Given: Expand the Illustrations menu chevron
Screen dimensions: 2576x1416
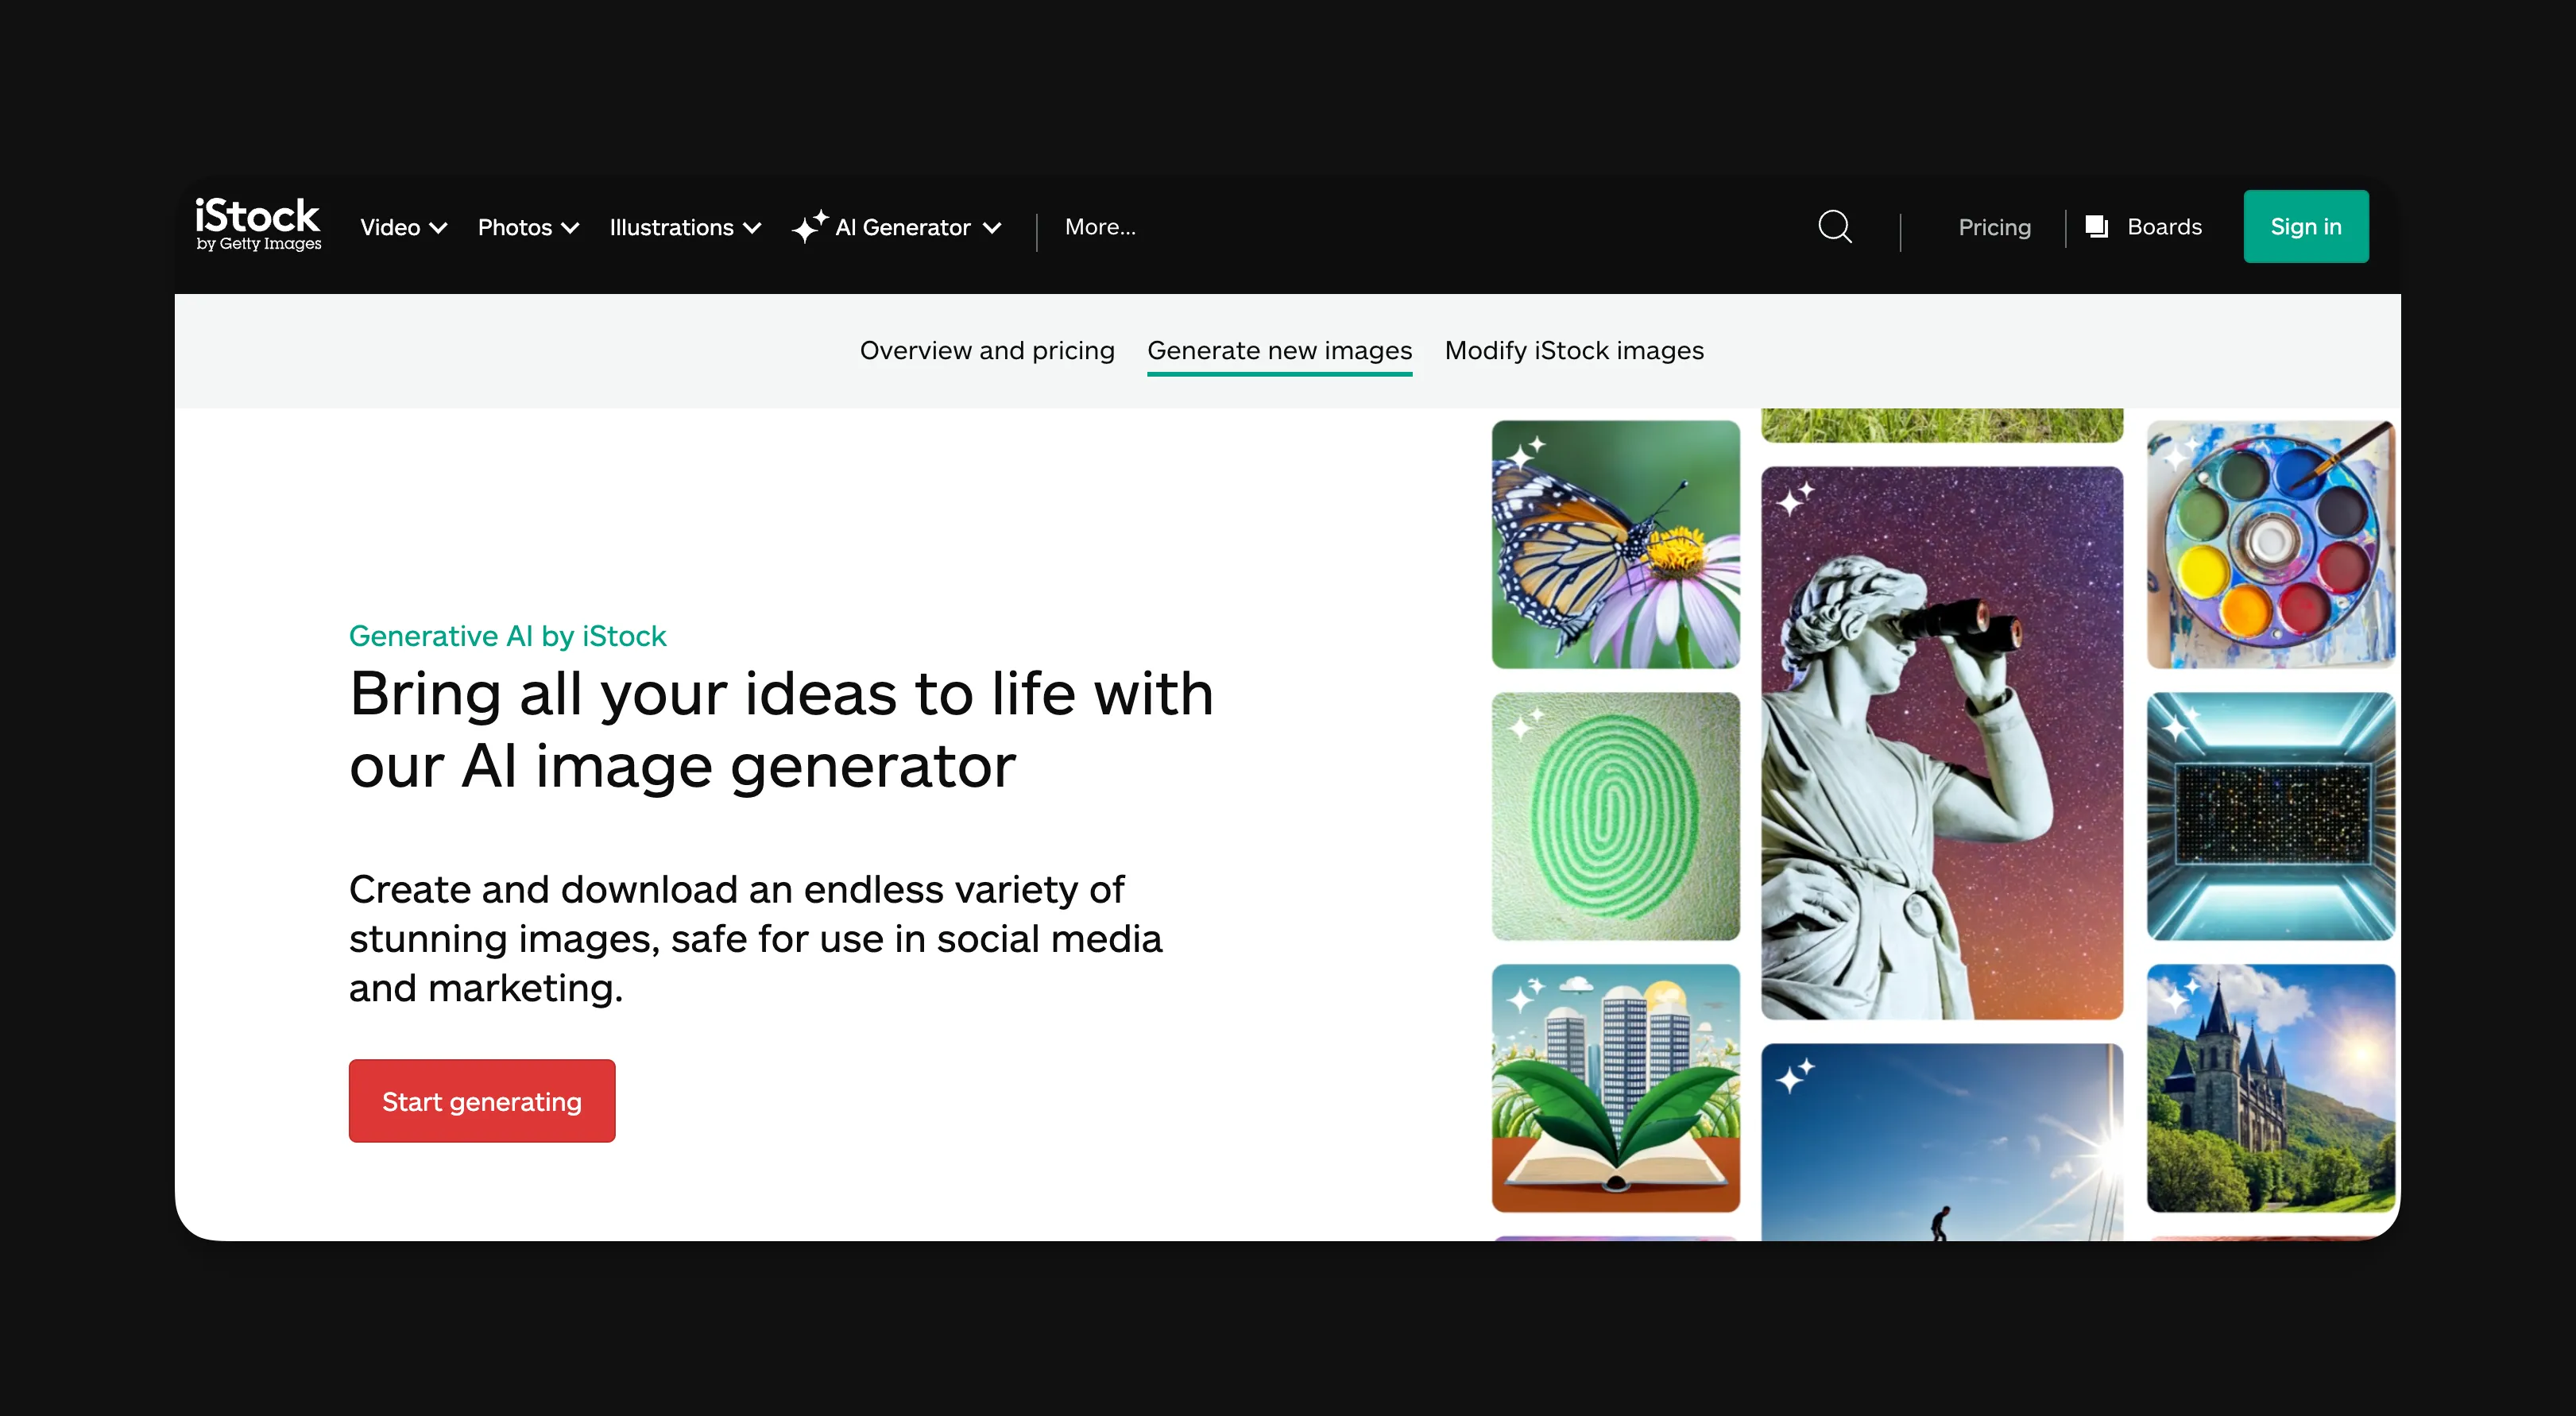Looking at the screenshot, I should (754, 227).
